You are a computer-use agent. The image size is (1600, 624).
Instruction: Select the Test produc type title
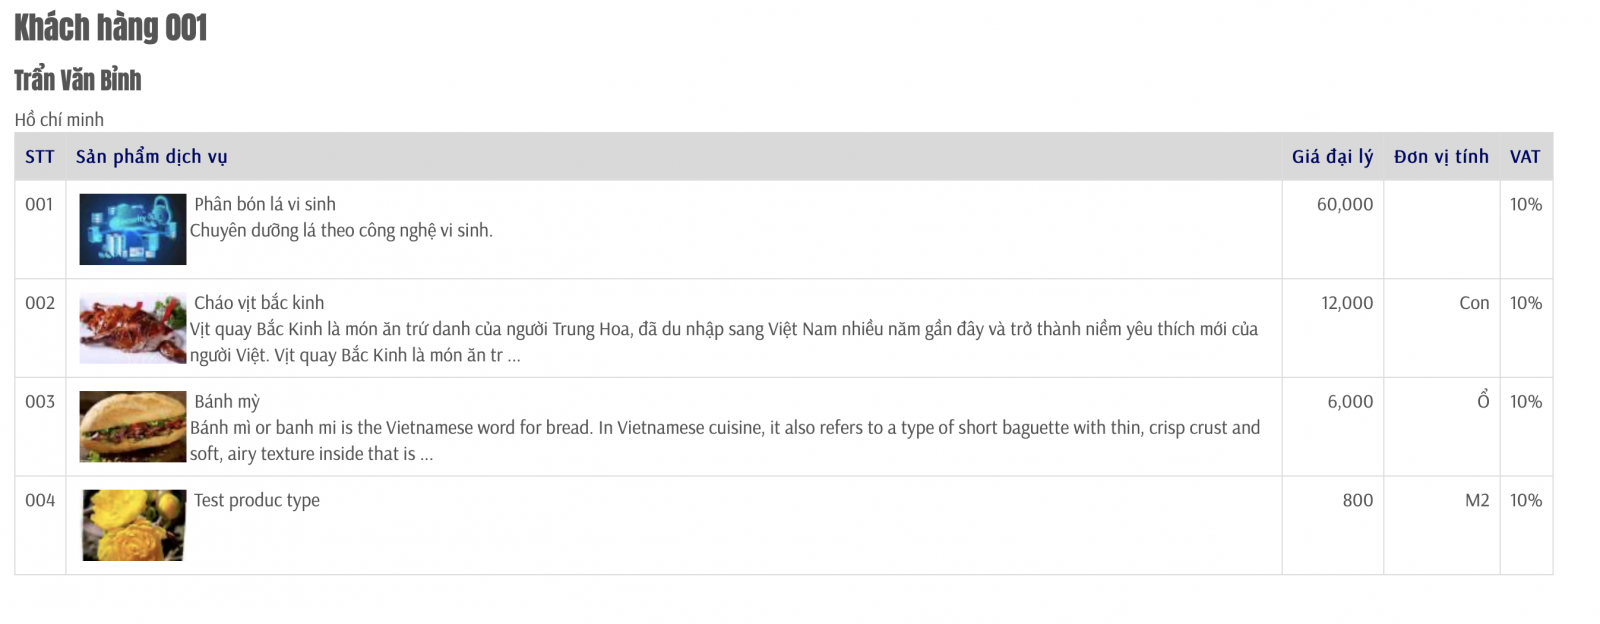coord(257,500)
